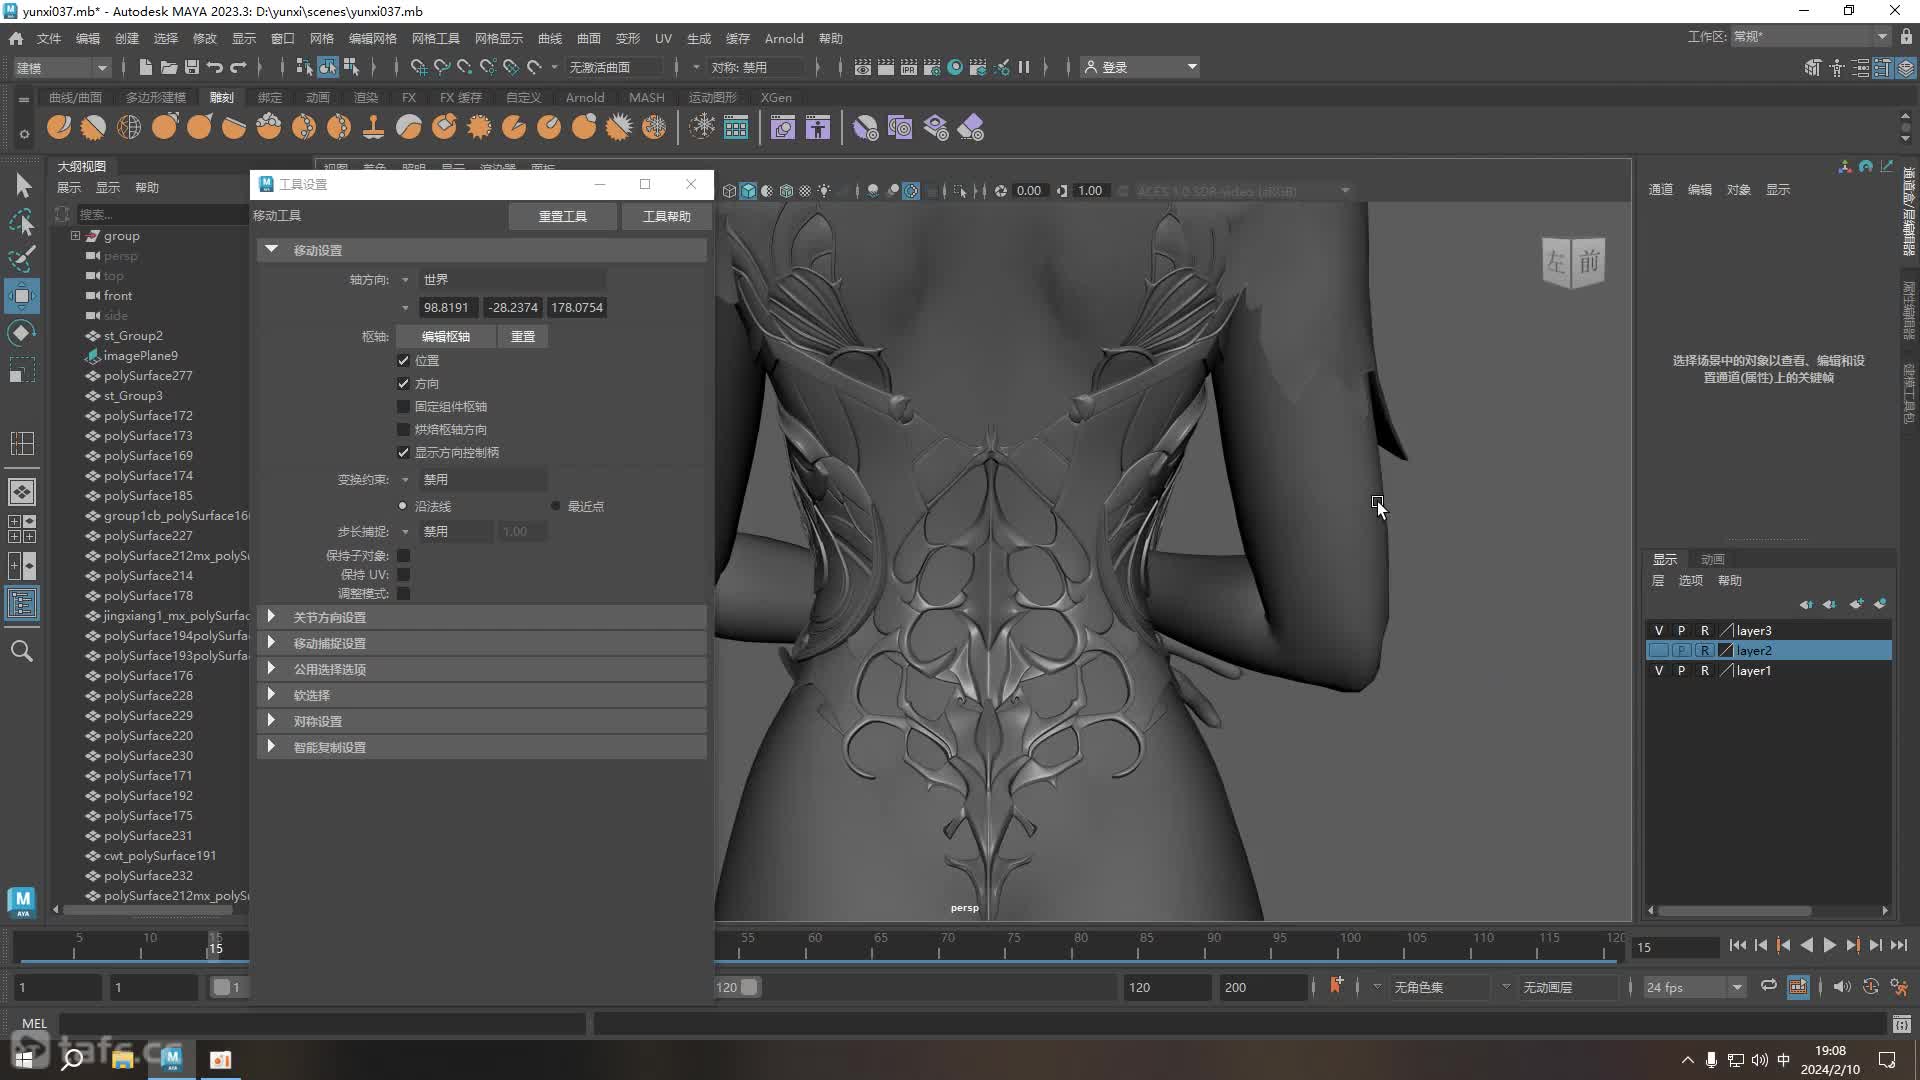Toggle the 位置 checkbox

(x=403, y=361)
